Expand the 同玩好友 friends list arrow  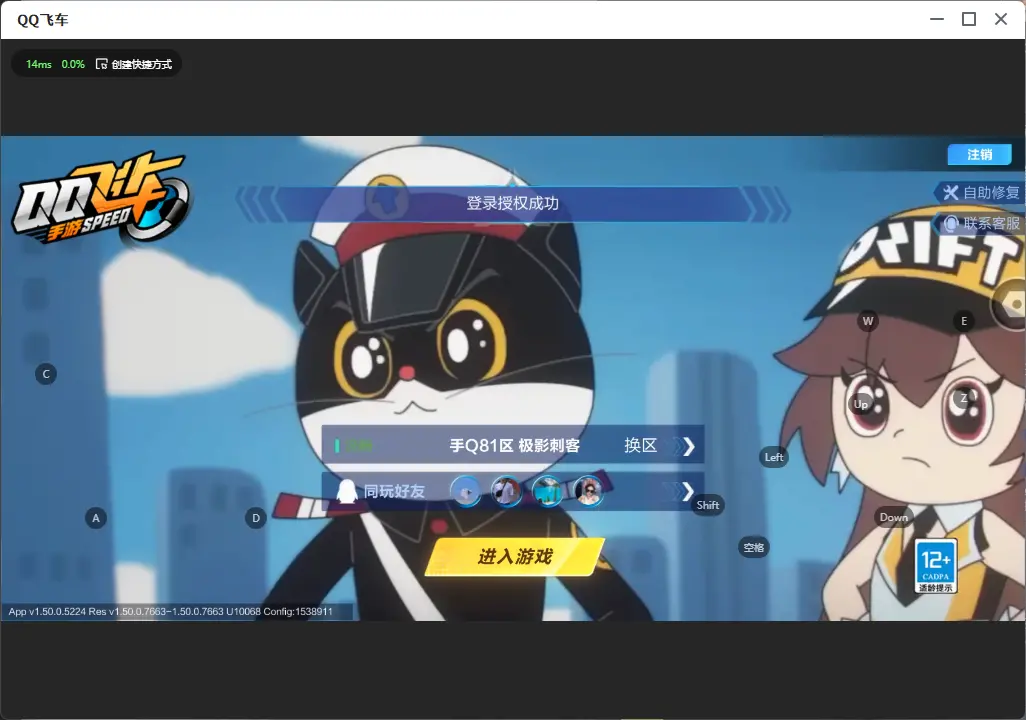pyautogui.click(x=687, y=492)
